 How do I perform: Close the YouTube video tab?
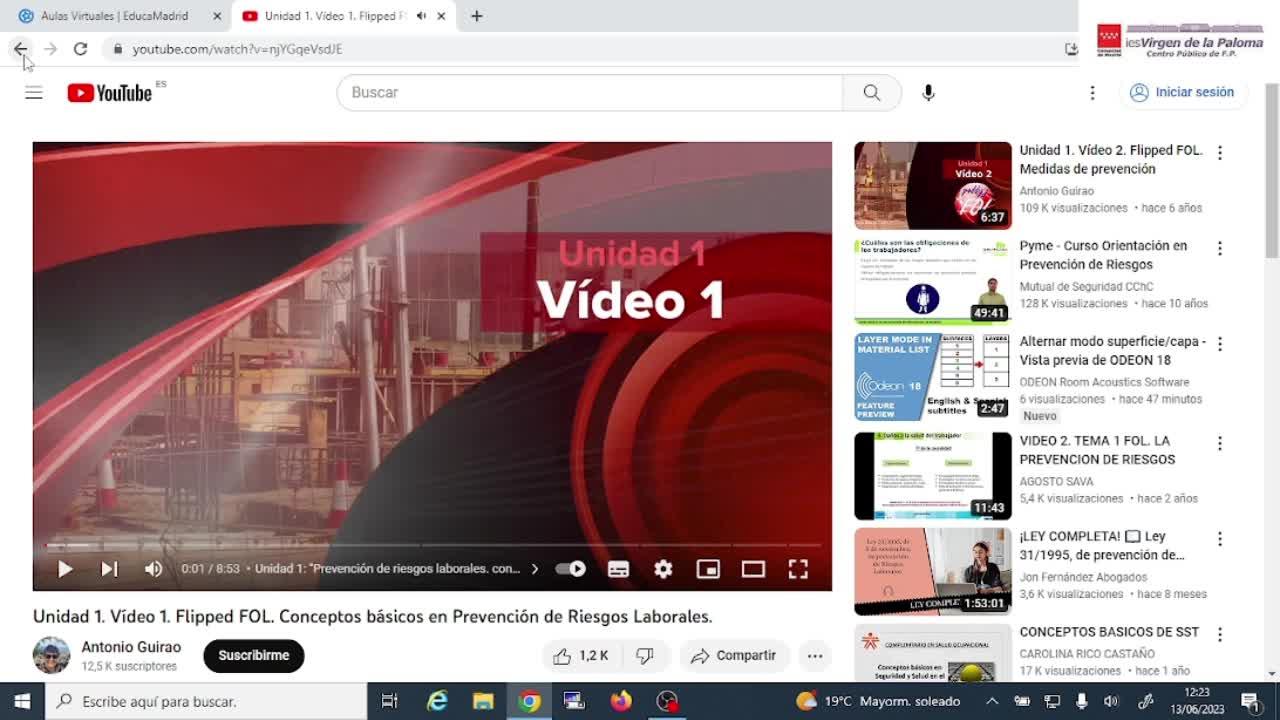441,16
